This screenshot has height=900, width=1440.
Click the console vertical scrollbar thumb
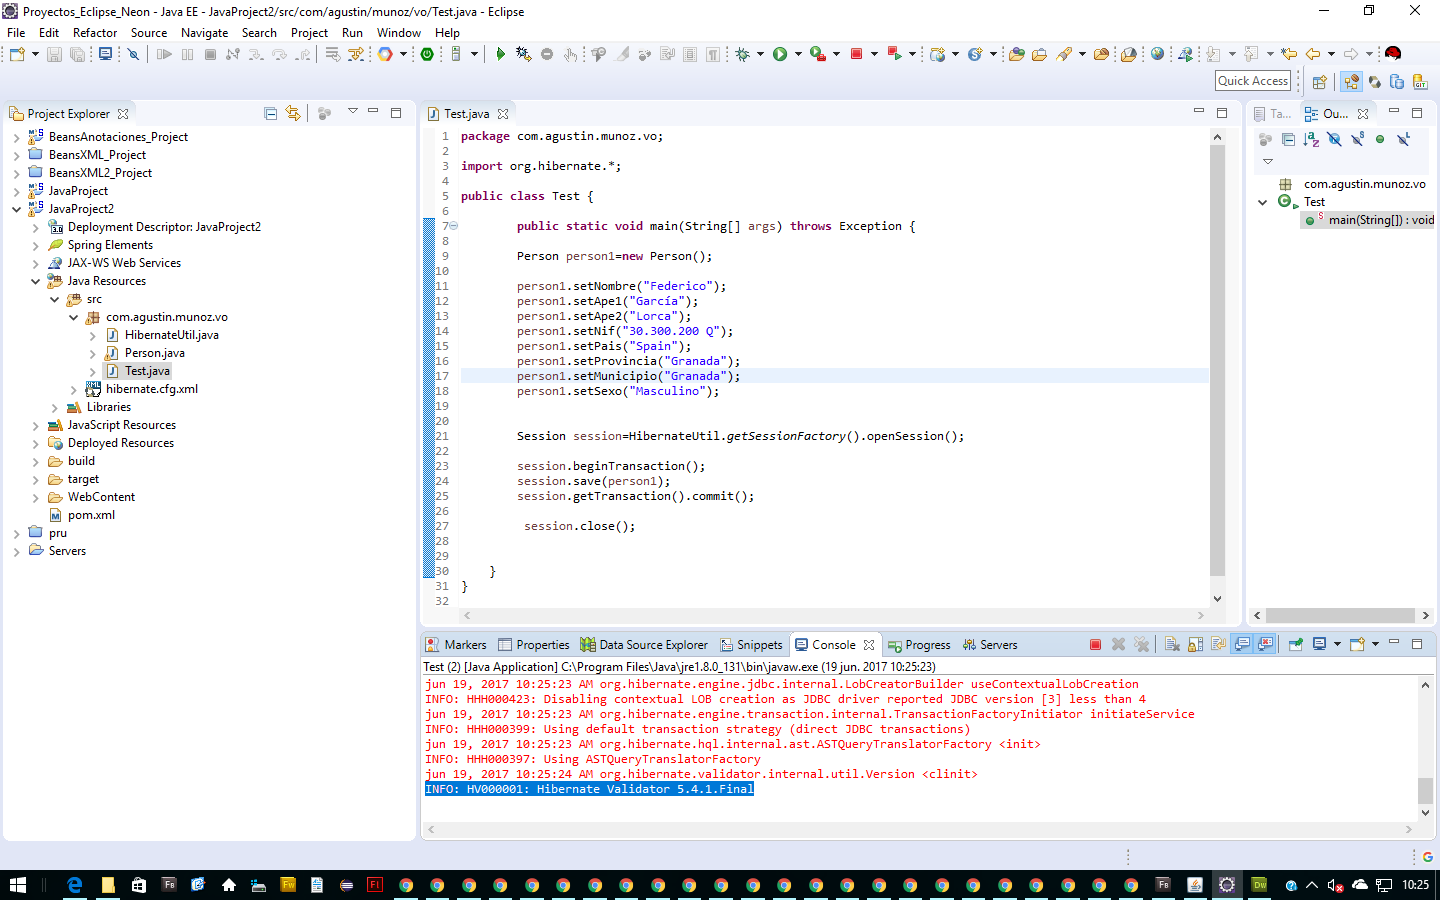tap(1425, 790)
